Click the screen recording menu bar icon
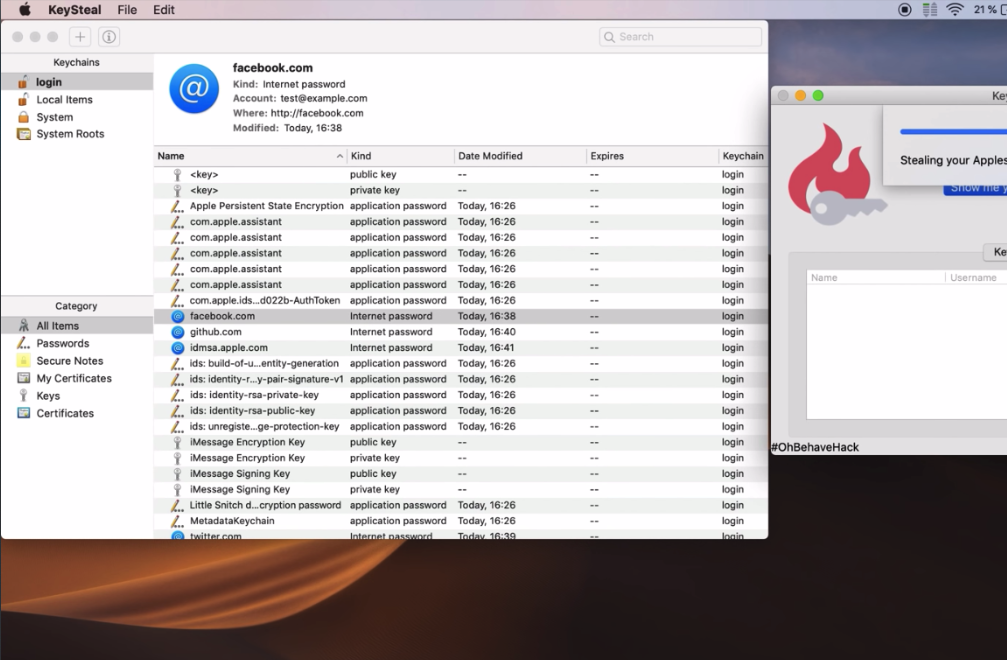The height and width of the screenshot is (660, 1007). pyautogui.click(x=904, y=10)
